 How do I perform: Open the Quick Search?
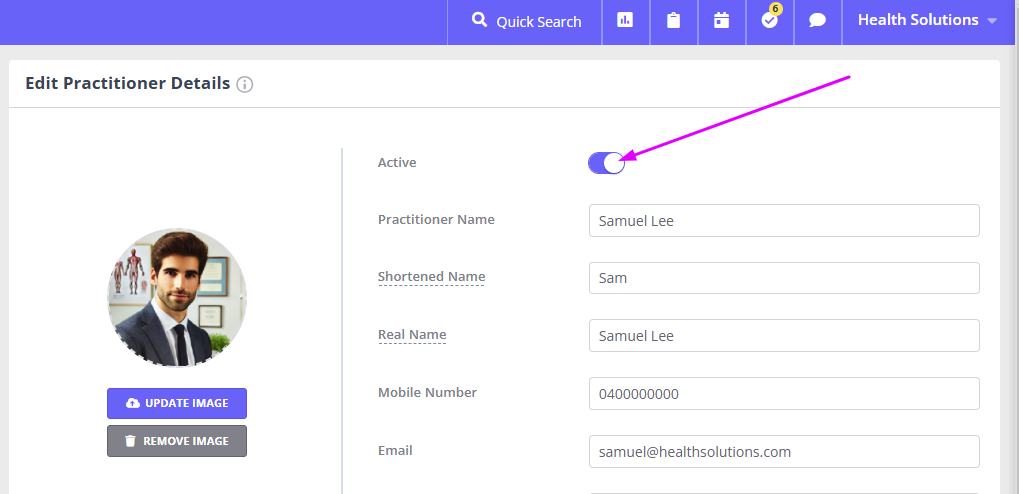[x=526, y=21]
